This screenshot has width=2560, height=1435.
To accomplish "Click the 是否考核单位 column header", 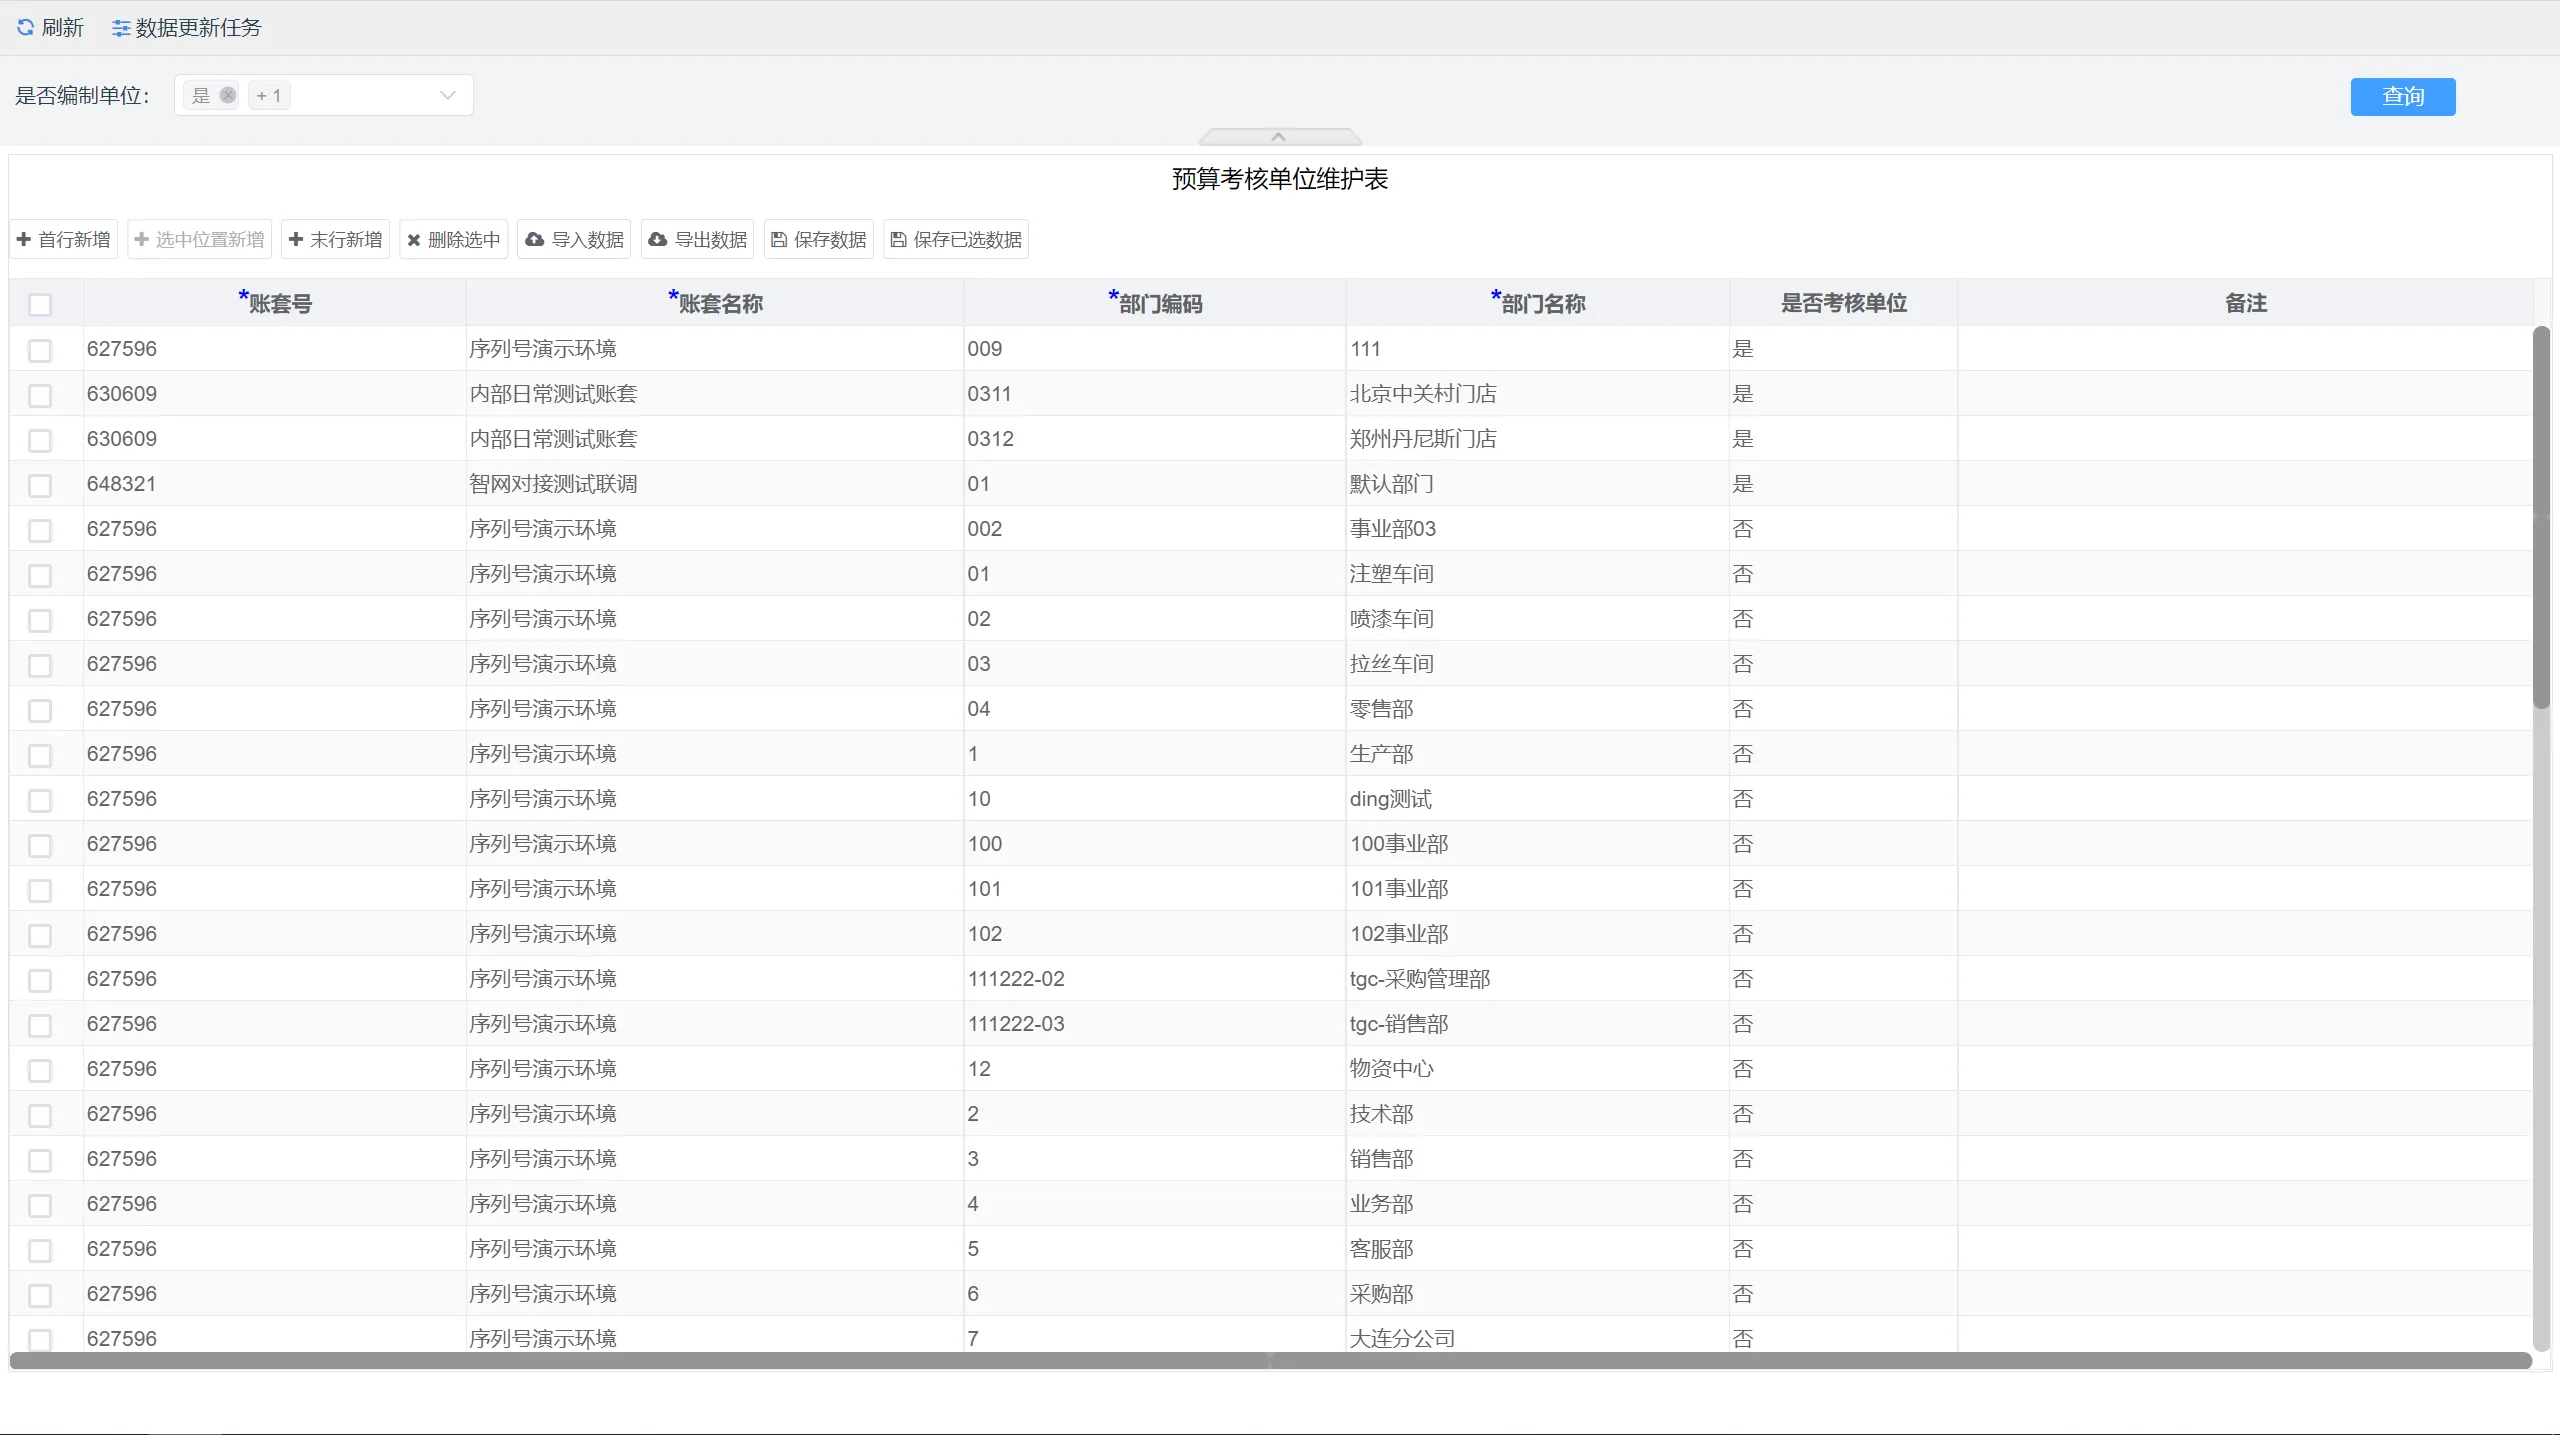I will tap(1843, 303).
